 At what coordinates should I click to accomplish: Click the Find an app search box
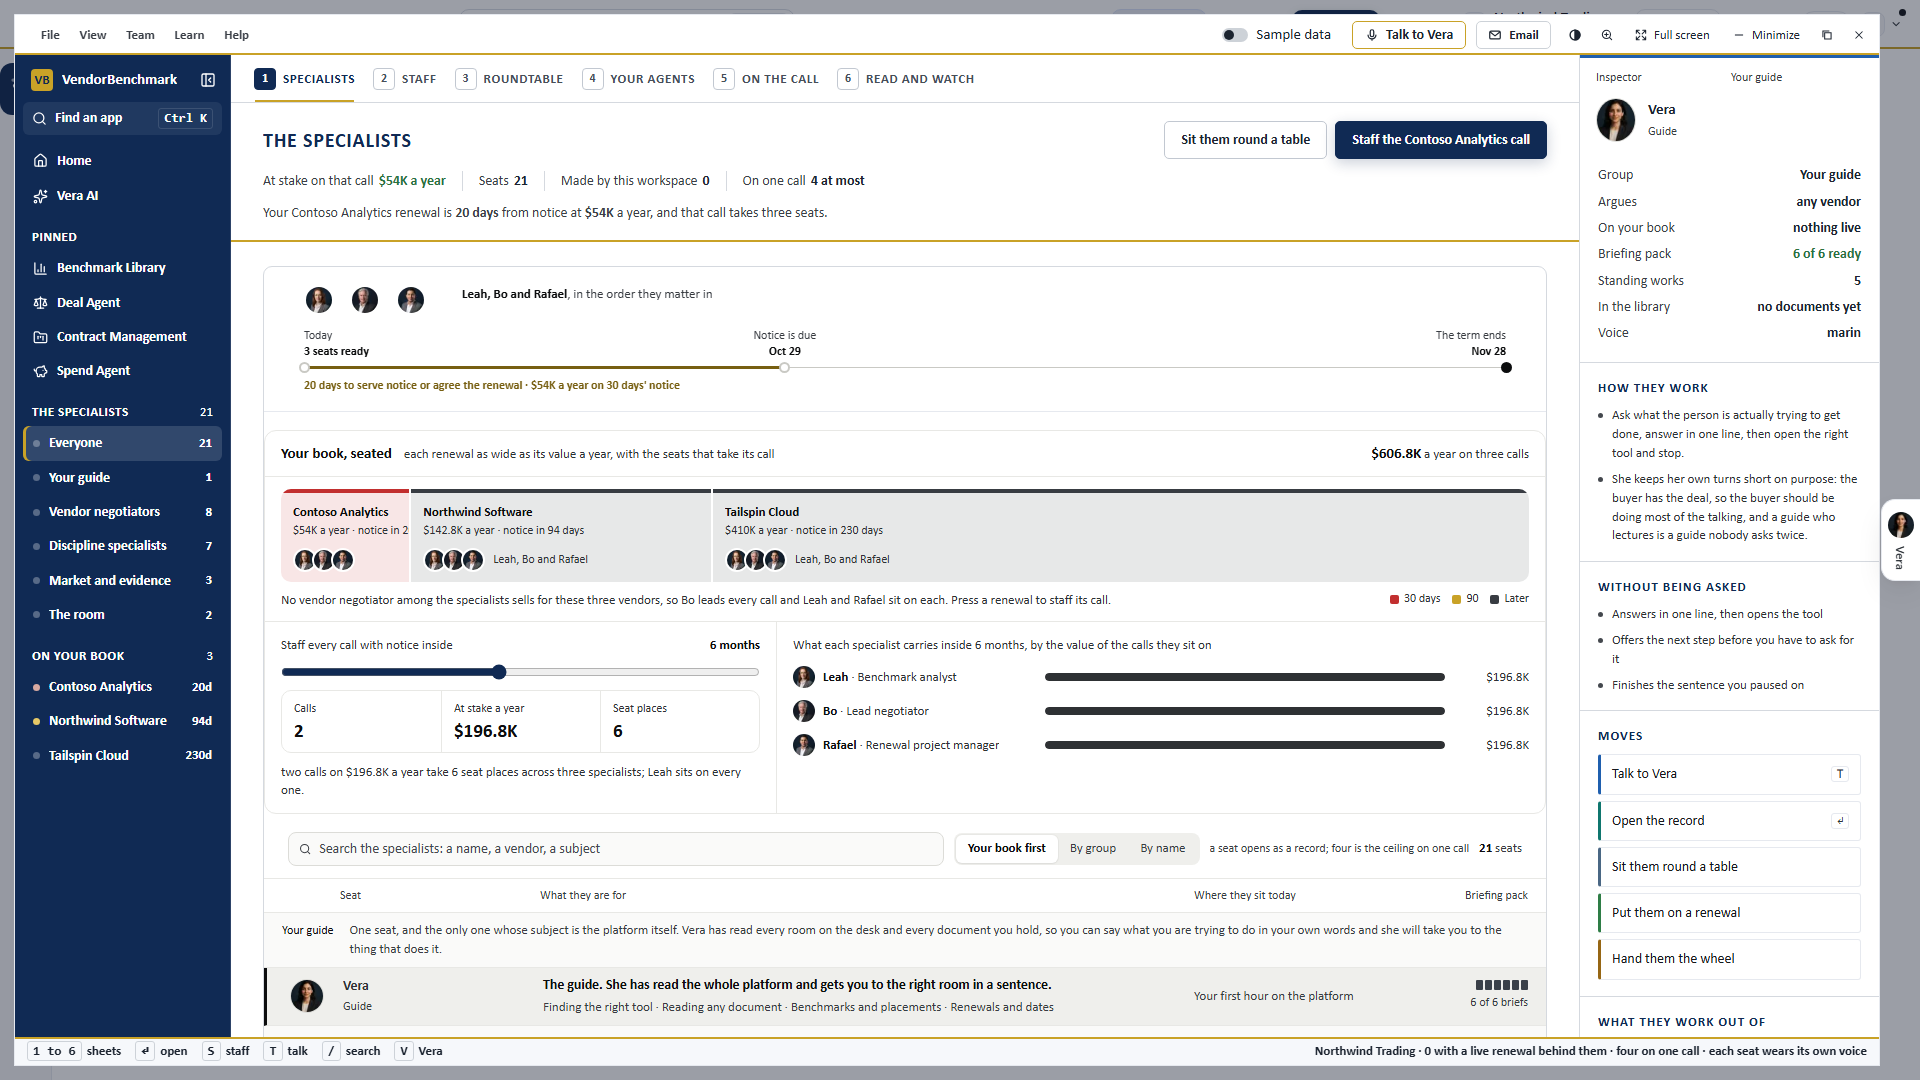point(122,118)
